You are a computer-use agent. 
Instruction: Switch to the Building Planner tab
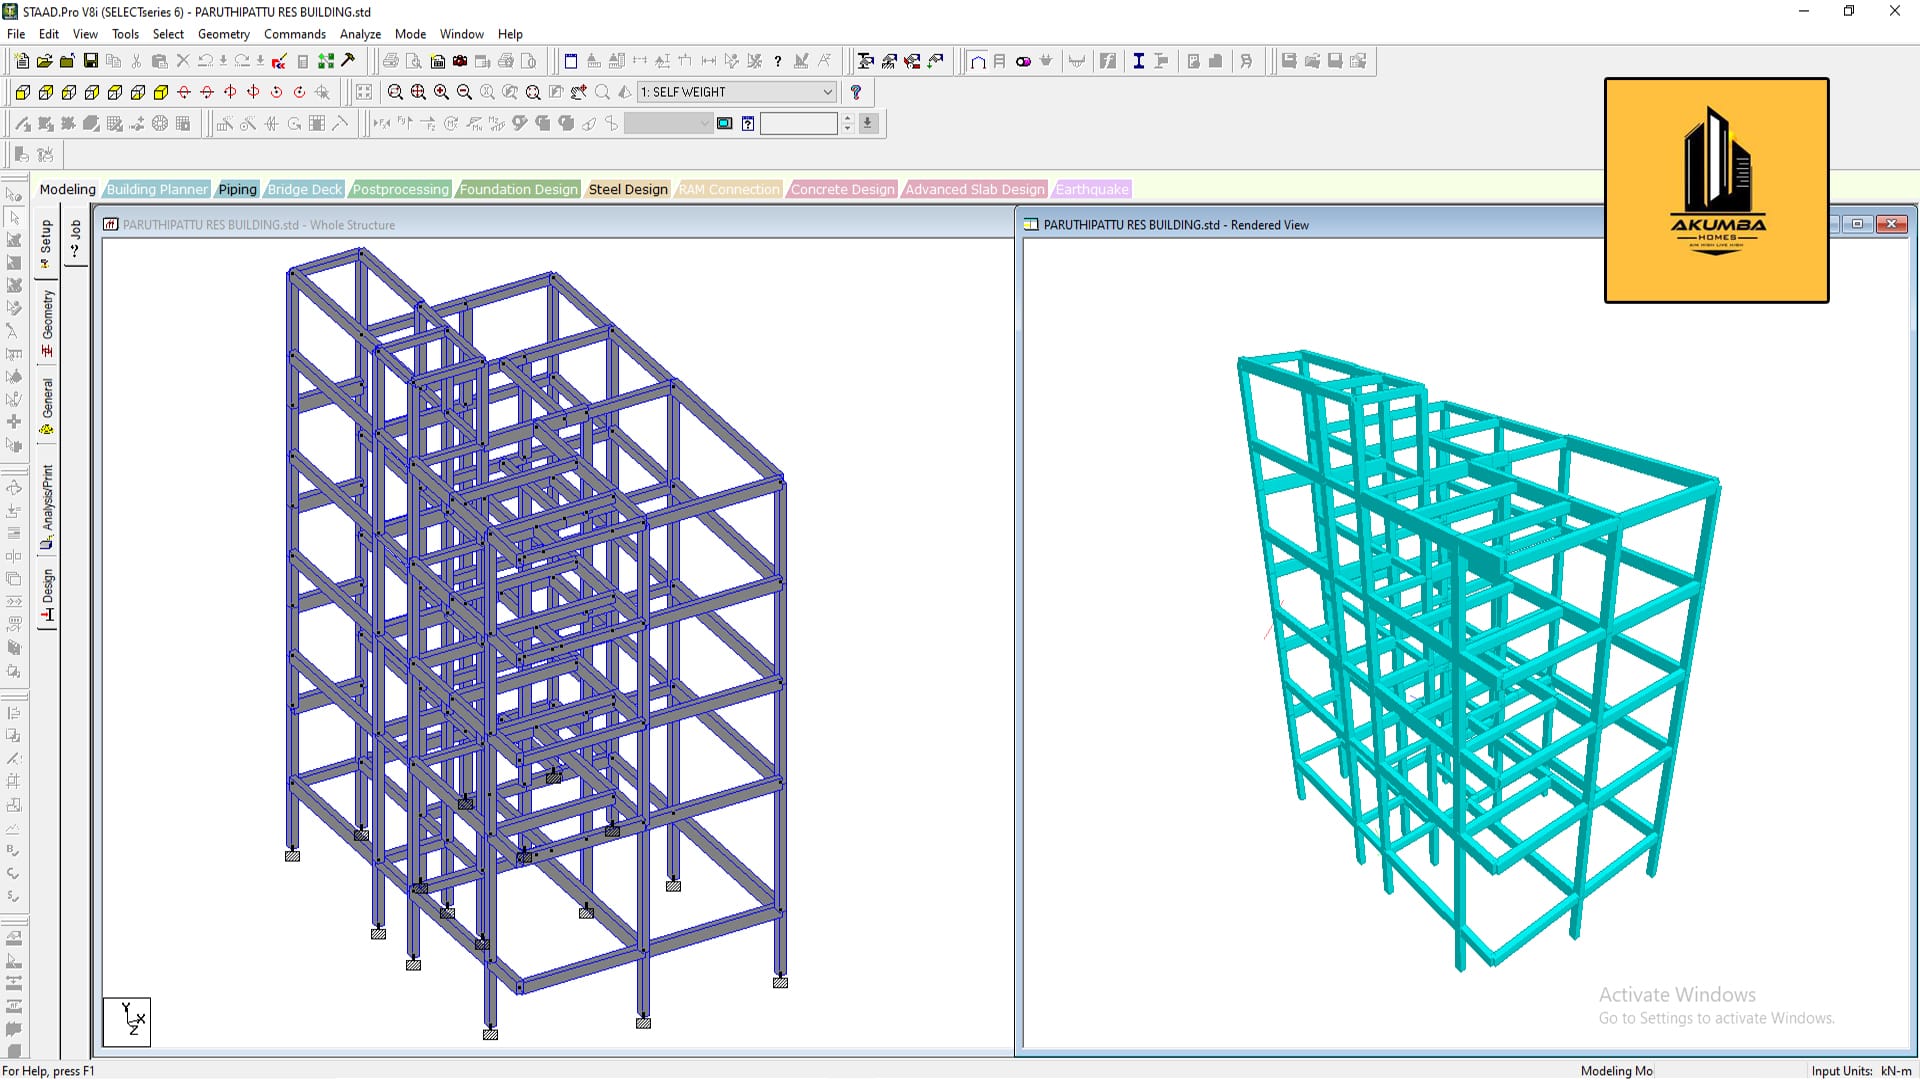157,189
